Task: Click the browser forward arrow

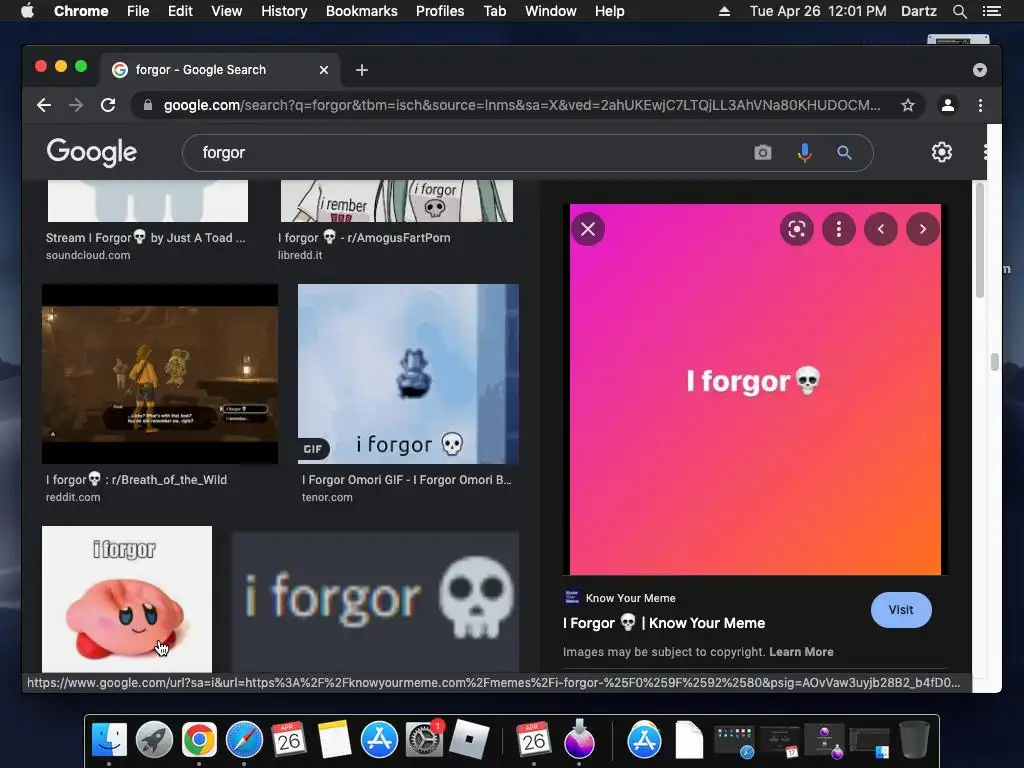Action: click(x=76, y=105)
